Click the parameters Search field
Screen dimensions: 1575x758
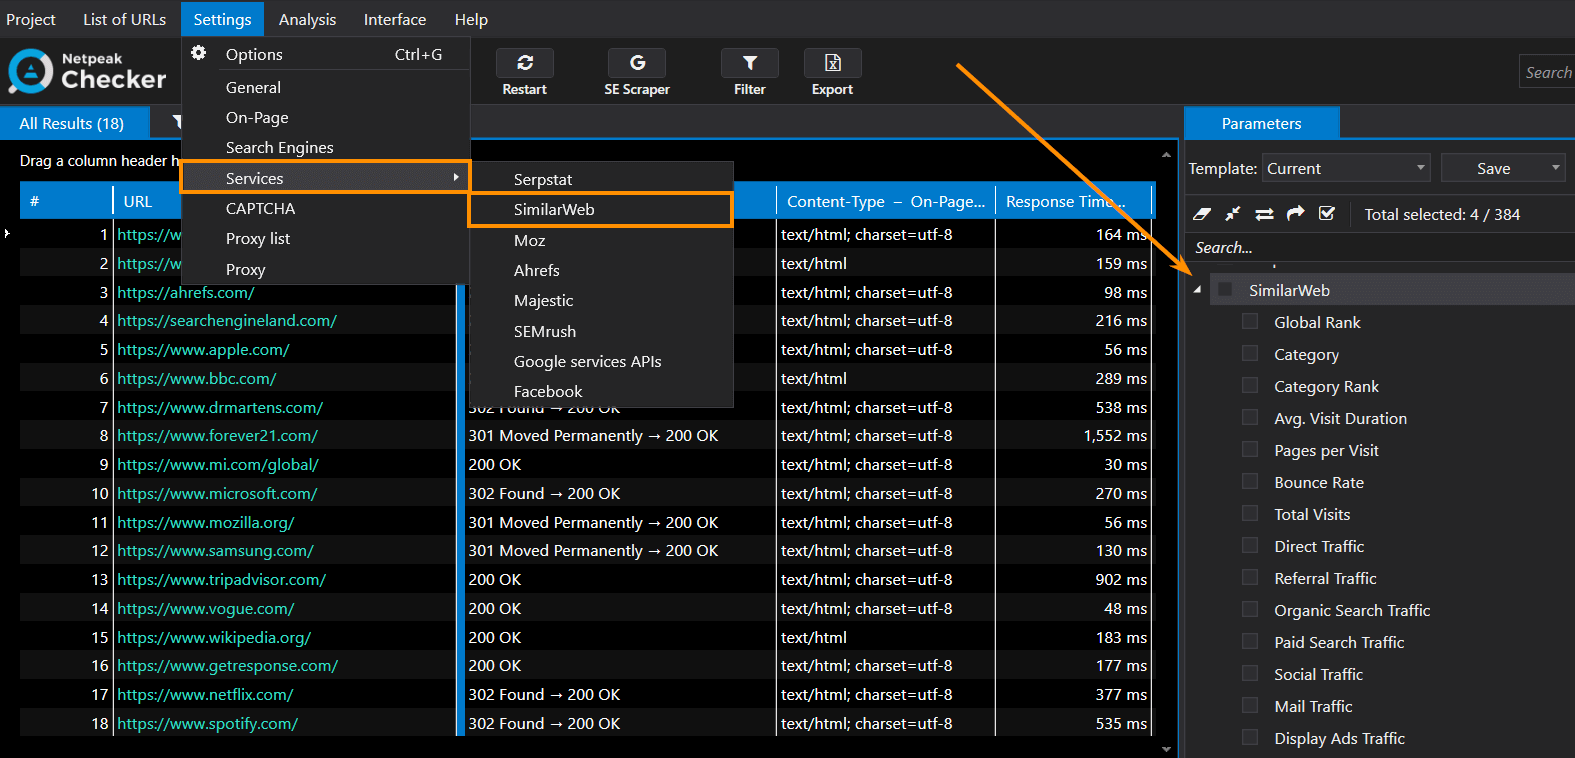pos(1380,247)
